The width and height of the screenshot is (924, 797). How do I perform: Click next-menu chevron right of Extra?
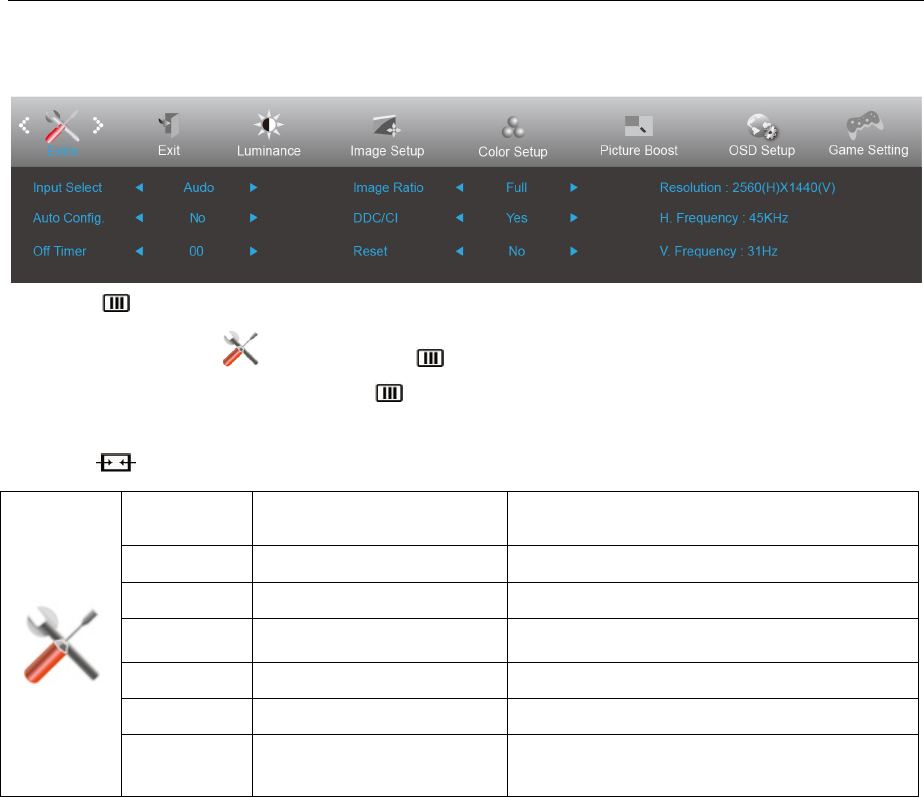pos(98,125)
